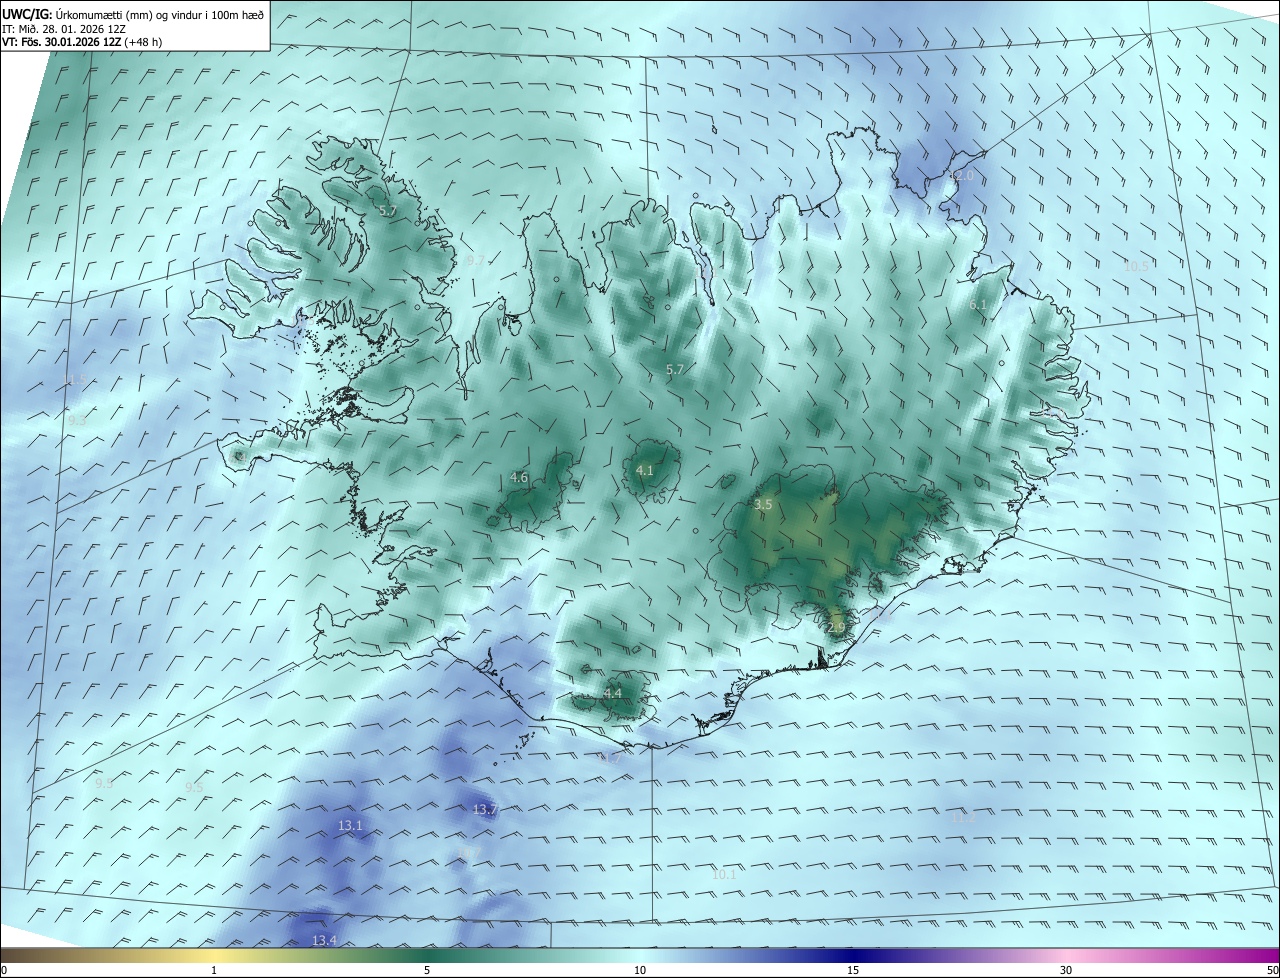Click the '5' tick label on the scale

point(427,971)
